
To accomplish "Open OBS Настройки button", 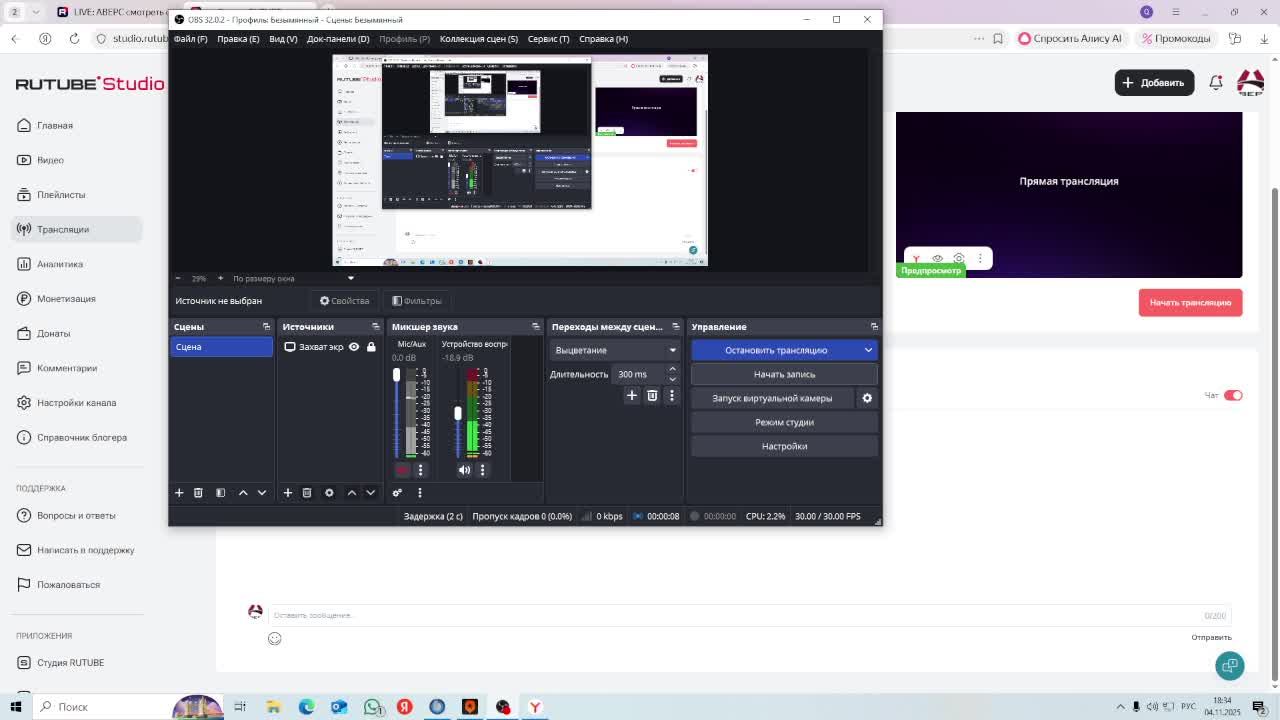I will point(784,446).
